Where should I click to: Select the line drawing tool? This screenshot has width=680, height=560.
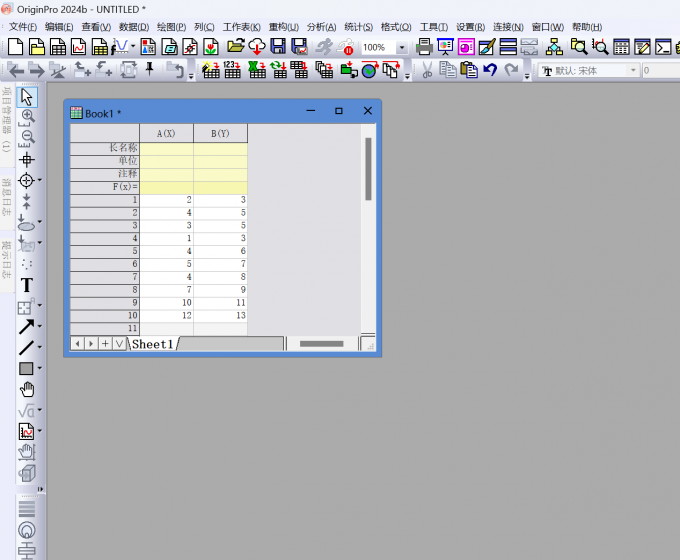click(x=26, y=347)
